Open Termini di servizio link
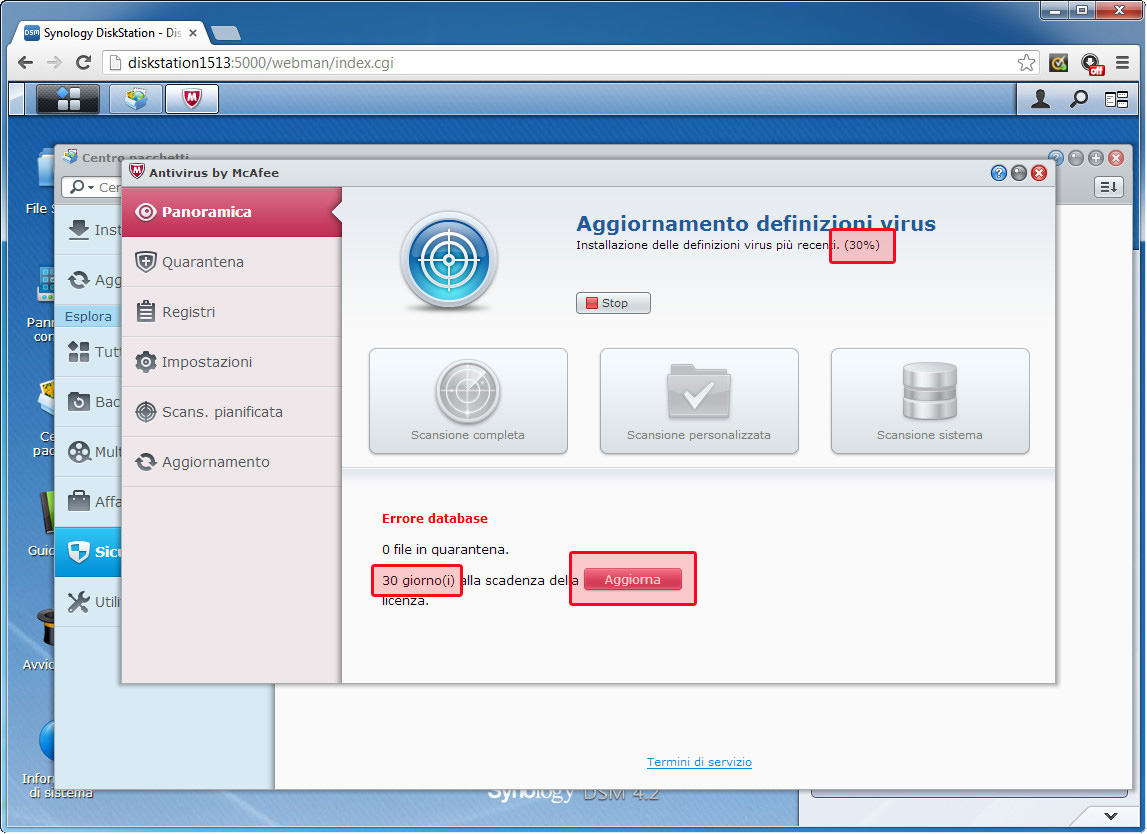This screenshot has width=1147, height=834. (x=699, y=762)
